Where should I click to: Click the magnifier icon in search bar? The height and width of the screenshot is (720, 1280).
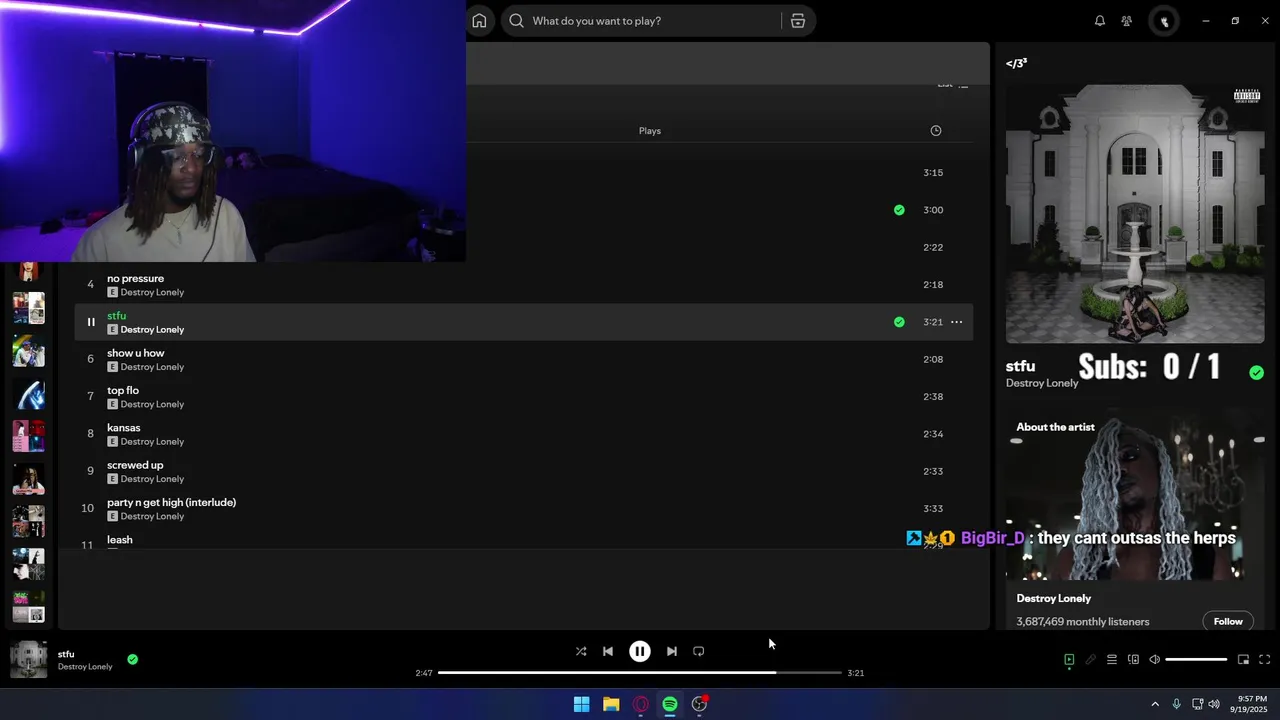pos(516,21)
